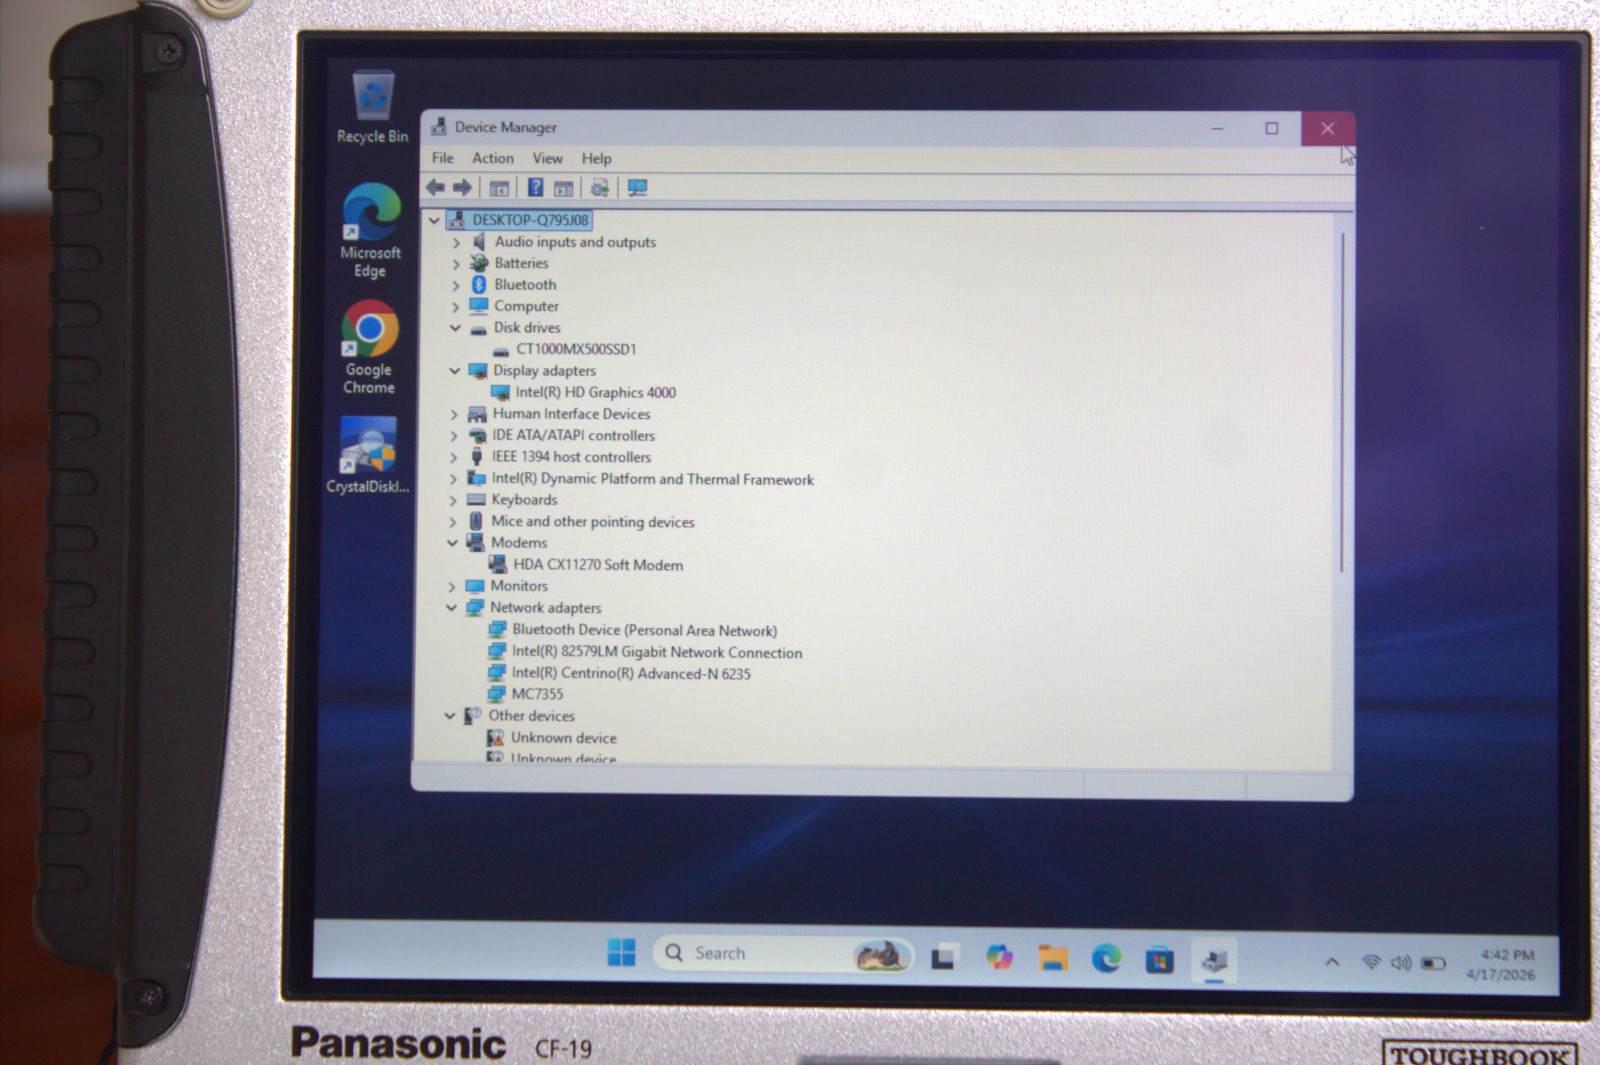The width and height of the screenshot is (1600, 1065).
Task: Click the Device Manager taskbar icon
Action: (1214, 961)
